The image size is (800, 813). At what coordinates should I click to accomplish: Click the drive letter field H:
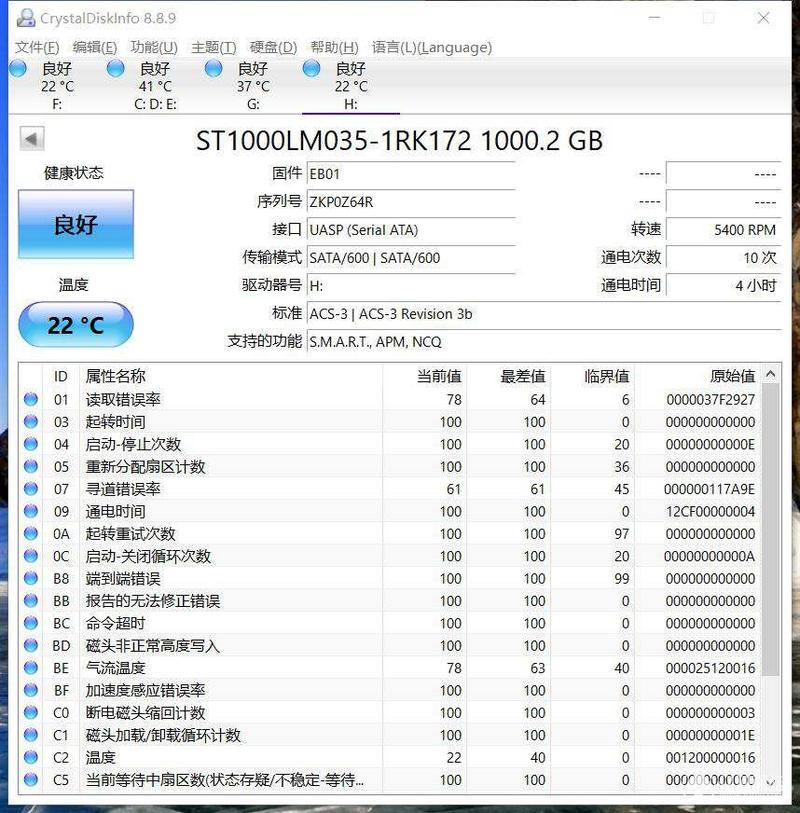pyautogui.click(x=411, y=286)
